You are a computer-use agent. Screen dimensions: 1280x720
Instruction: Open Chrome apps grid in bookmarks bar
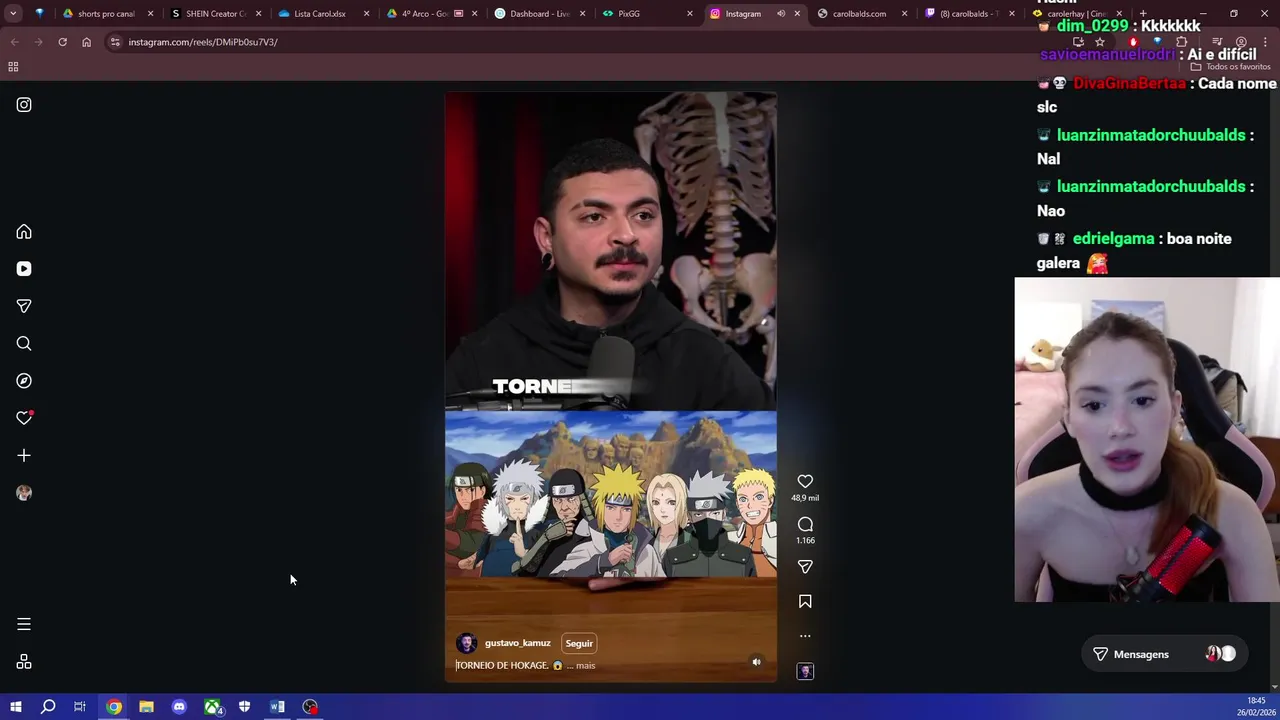[x=13, y=67]
